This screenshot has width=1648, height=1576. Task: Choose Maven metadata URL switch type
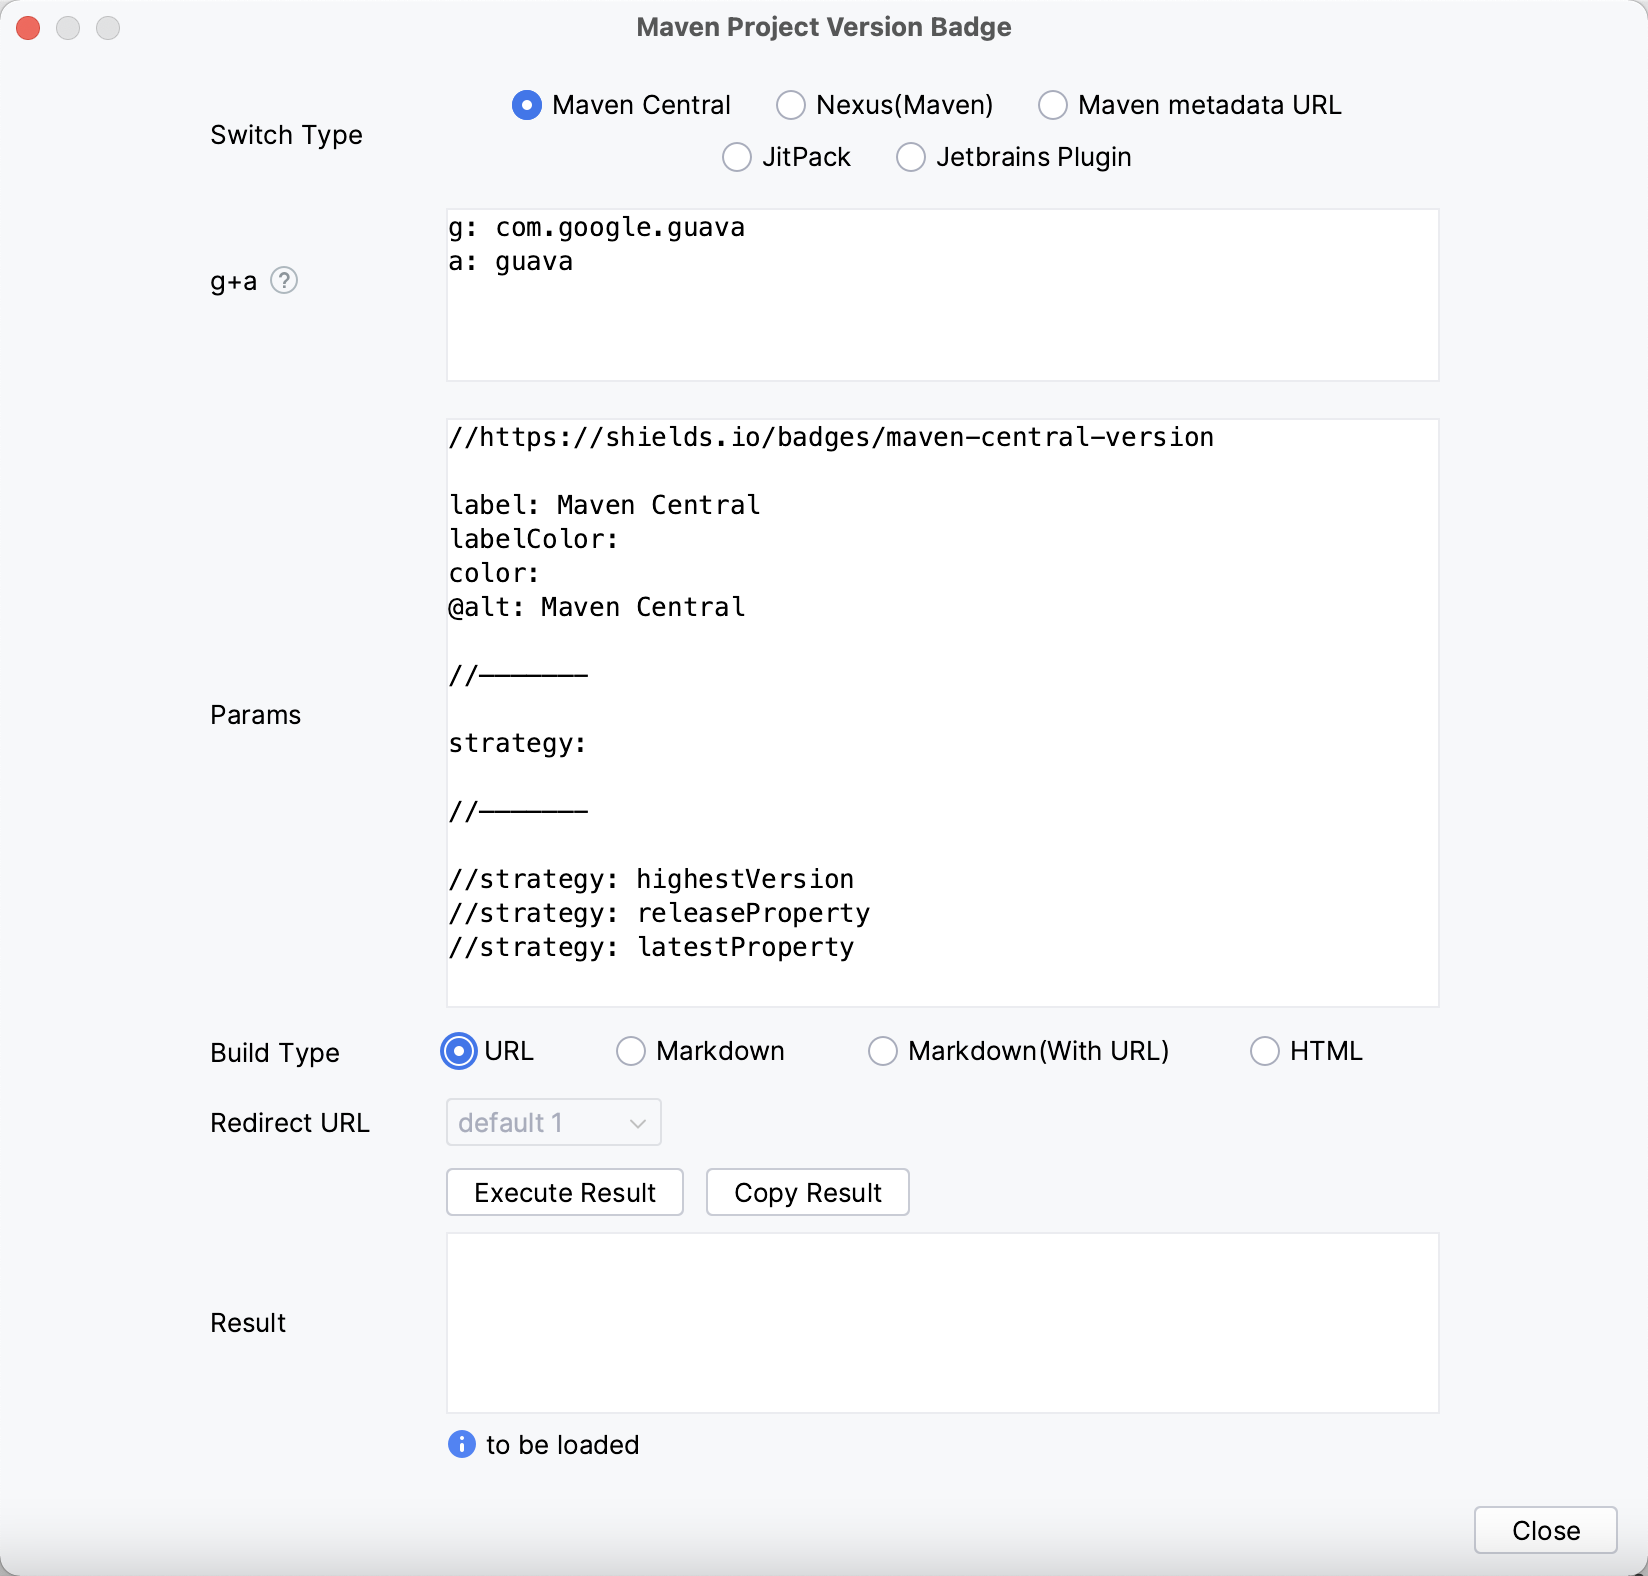(x=1053, y=105)
